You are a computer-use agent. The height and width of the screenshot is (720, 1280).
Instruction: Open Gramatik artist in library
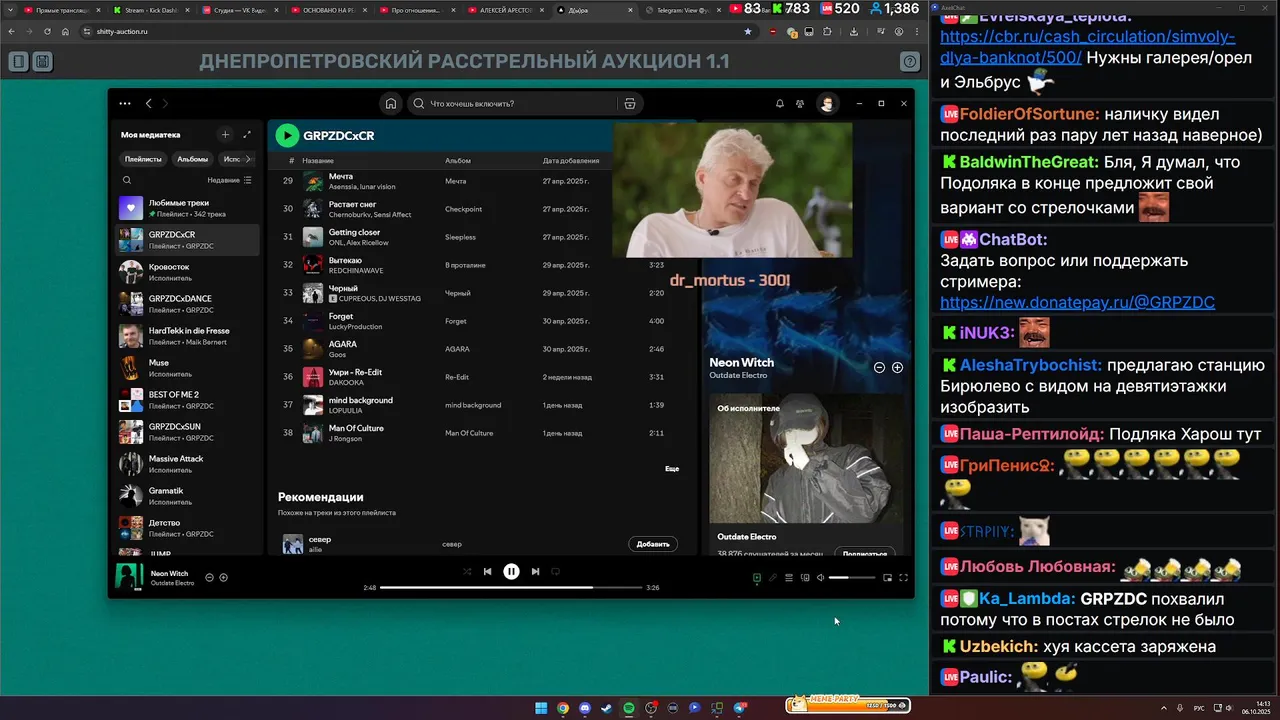coord(187,496)
